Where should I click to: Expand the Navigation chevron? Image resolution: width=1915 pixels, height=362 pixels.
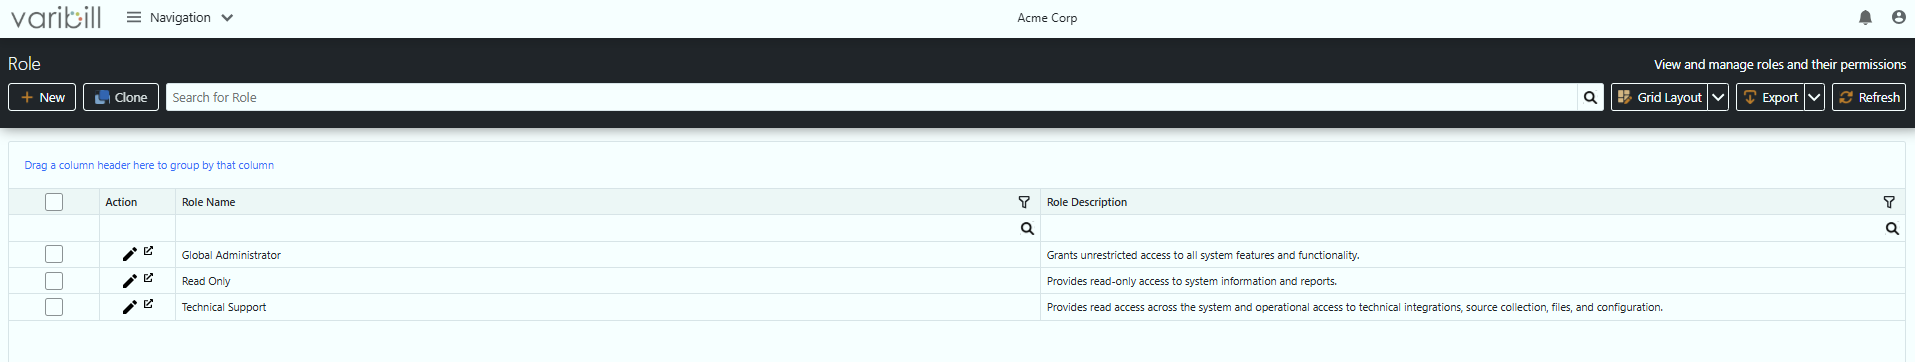[227, 17]
